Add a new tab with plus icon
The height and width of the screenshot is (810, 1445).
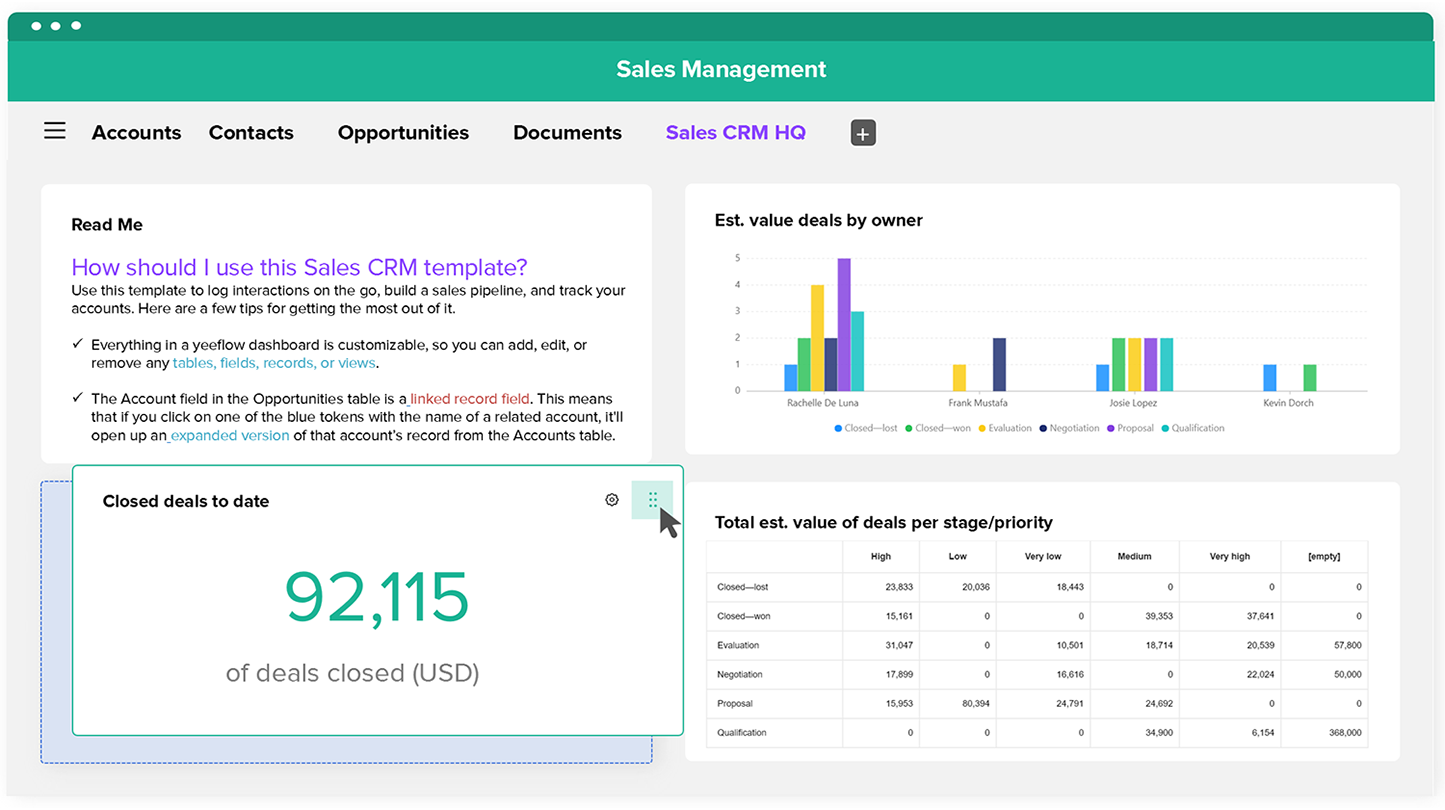(x=863, y=133)
